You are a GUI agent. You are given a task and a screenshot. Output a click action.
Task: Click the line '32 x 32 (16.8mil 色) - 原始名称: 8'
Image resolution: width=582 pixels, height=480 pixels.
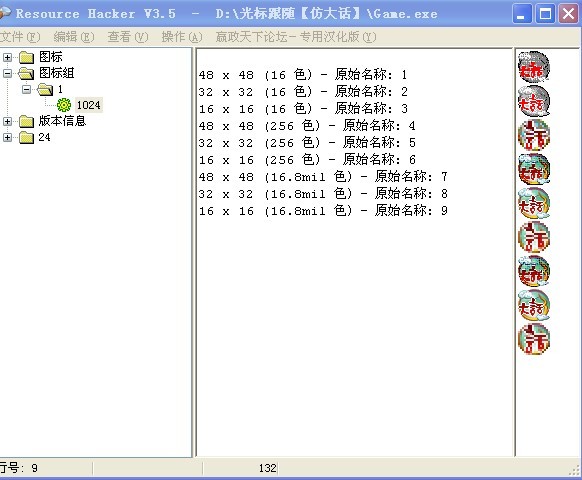pyautogui.click(x=323, y=194)
